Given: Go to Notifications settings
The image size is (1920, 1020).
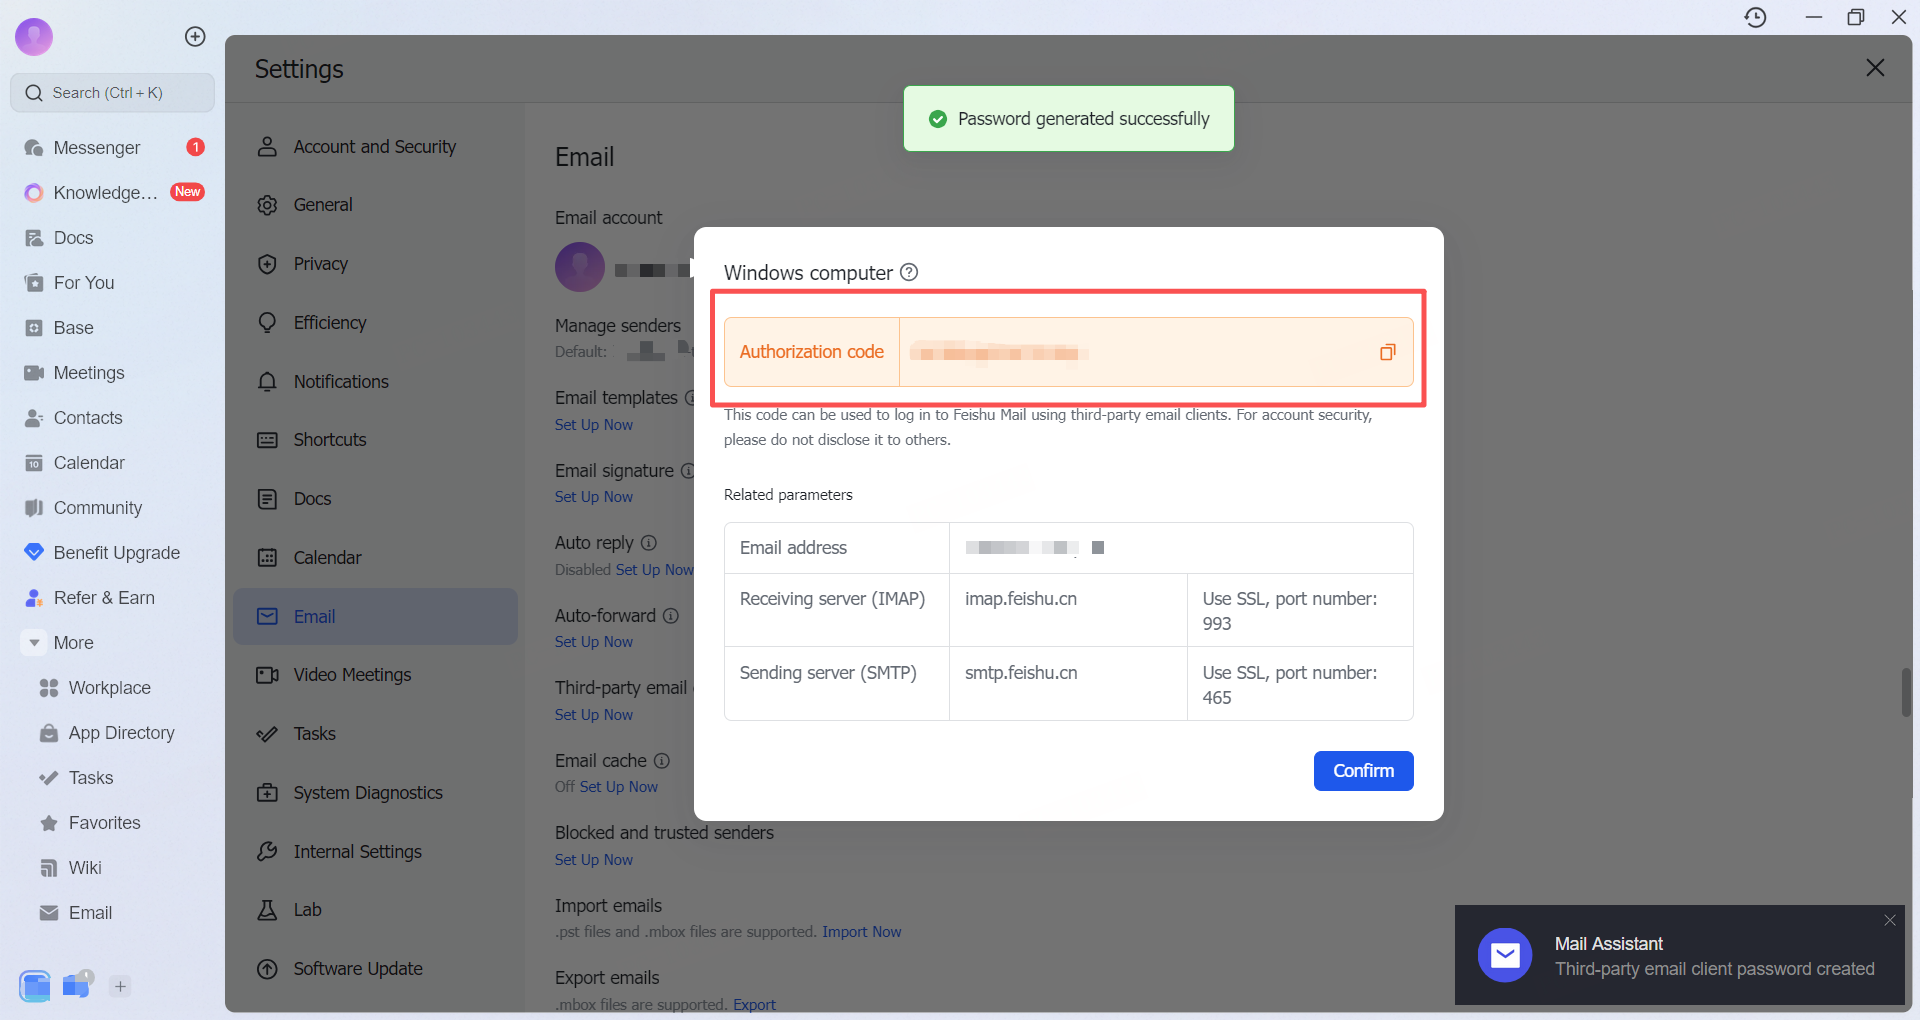Looking at the screenshot, I should [x=340, y=382].
